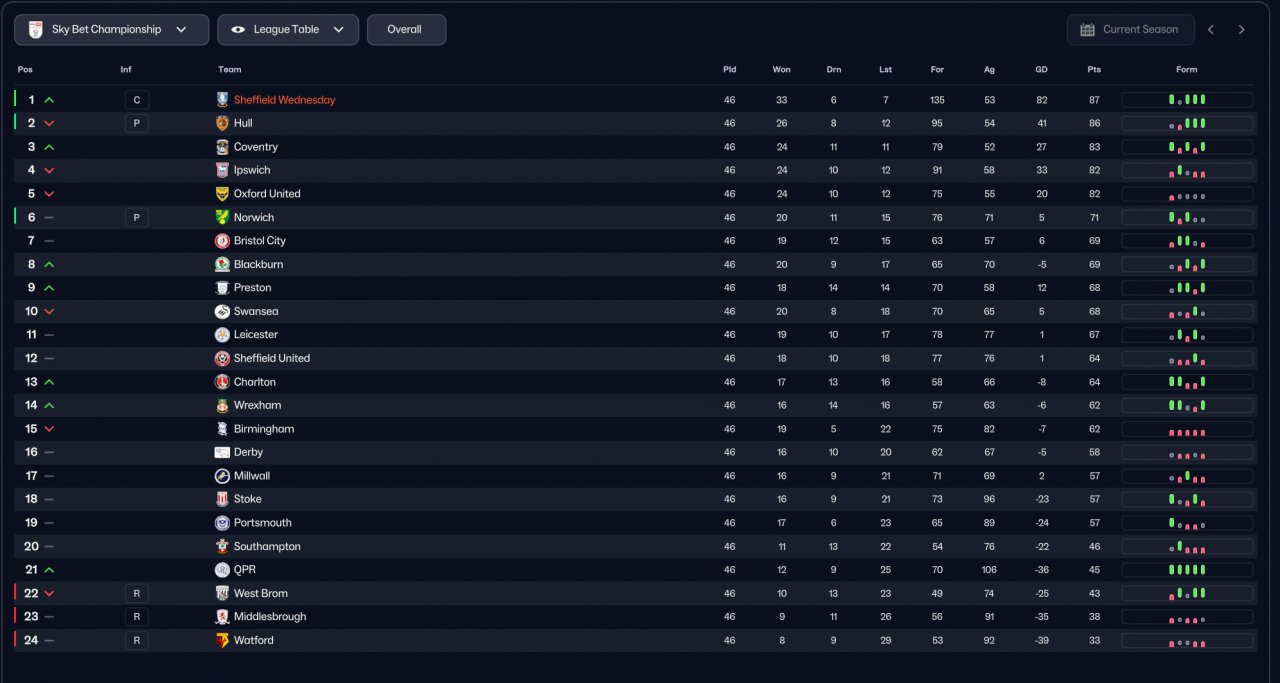The image size is (1280, 683).
Task: Click the Charlton club badge
Action: pos(222,382)
